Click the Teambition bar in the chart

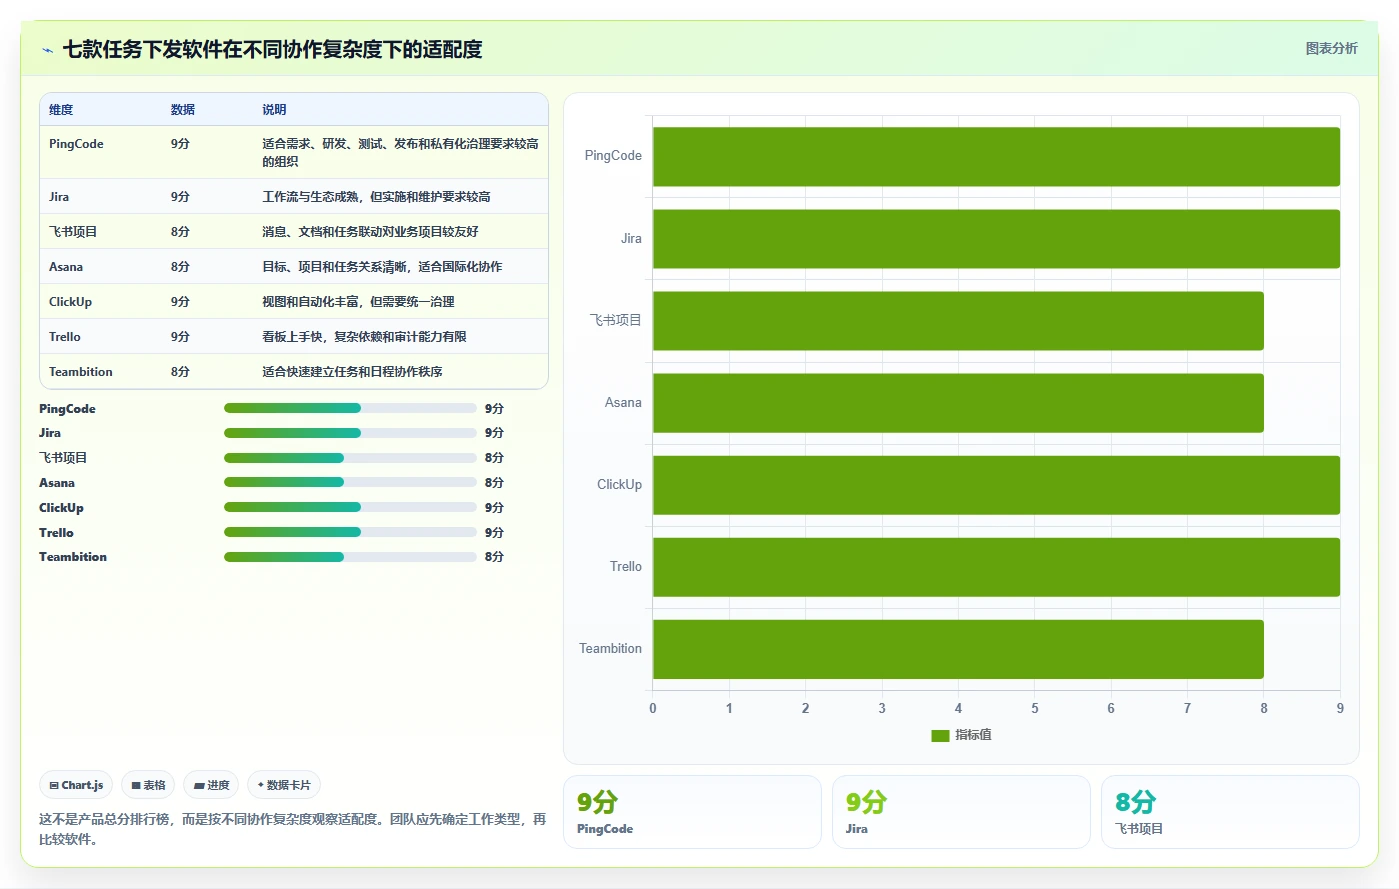(x=958, y=649)
